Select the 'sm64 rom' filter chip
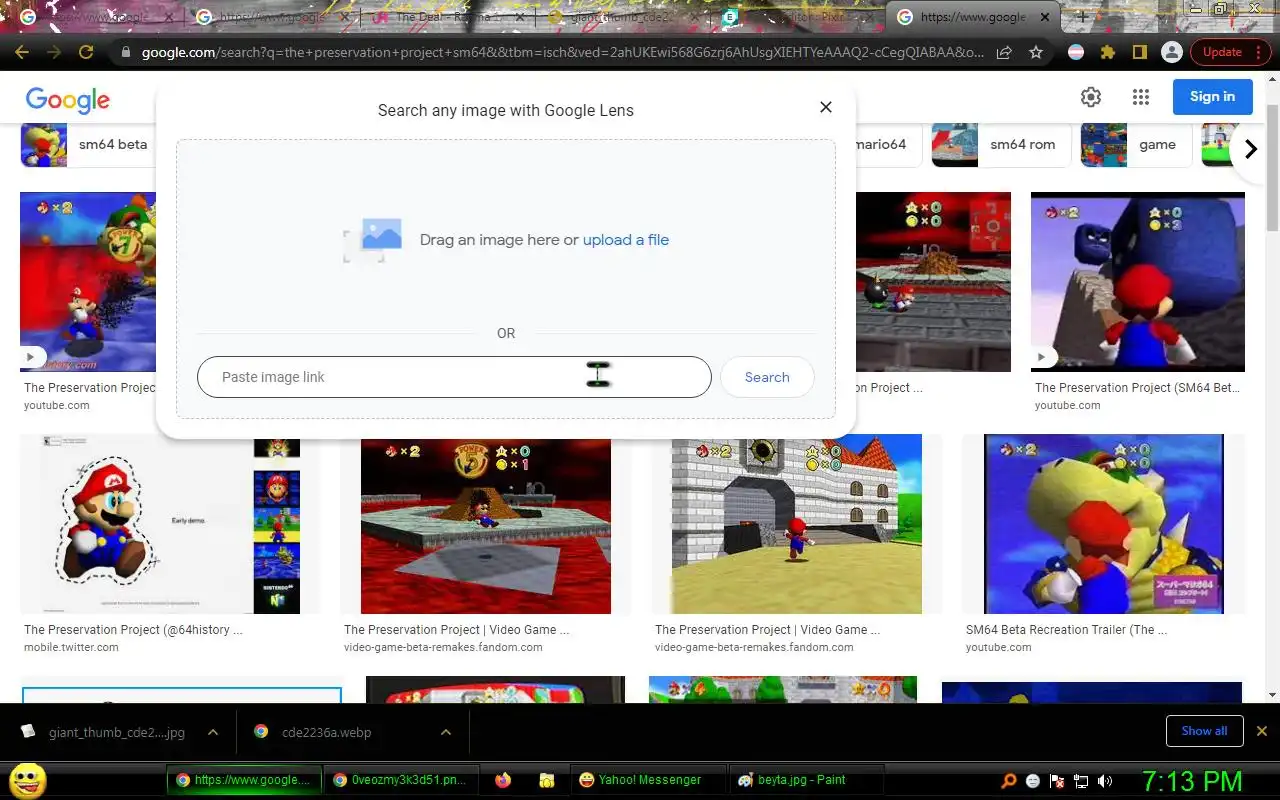This screenshot has height=800, width=1280. [1001, 145]
